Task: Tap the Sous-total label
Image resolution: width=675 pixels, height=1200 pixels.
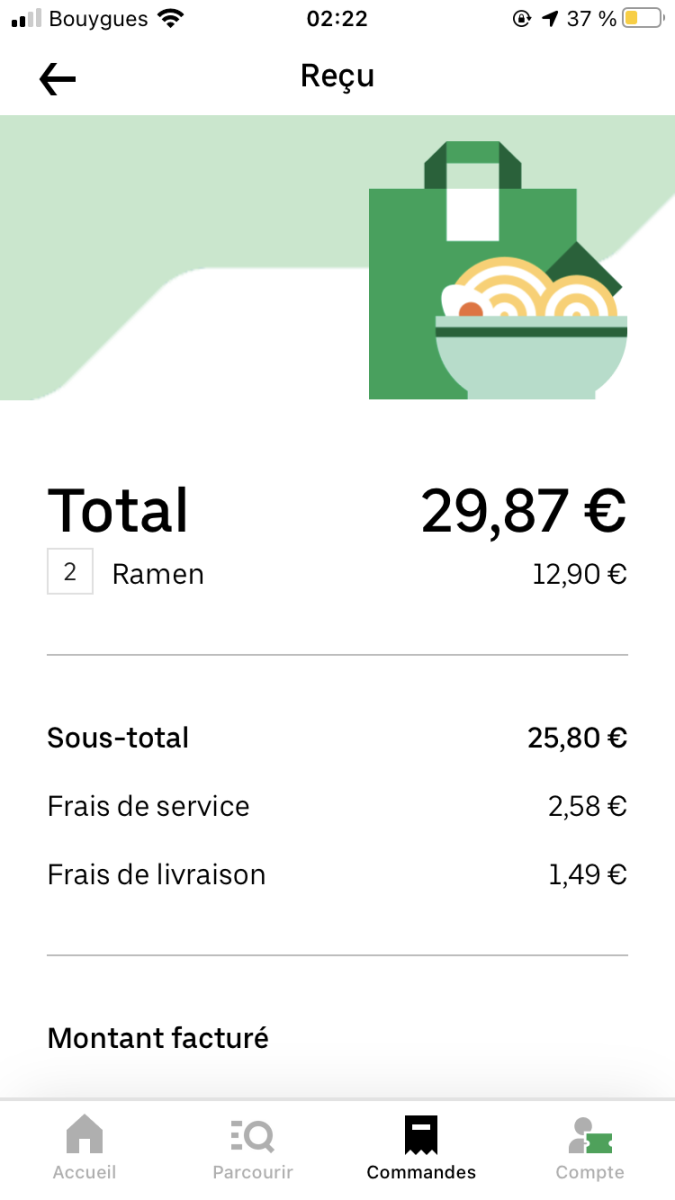Action: click(118, 738)
